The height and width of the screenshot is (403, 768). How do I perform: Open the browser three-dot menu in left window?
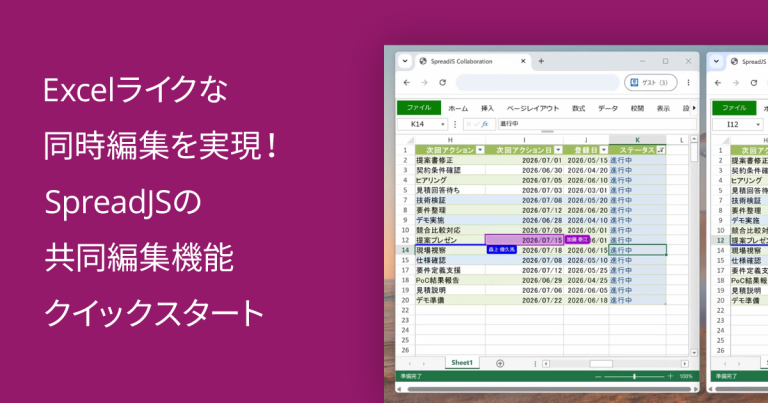688,83
